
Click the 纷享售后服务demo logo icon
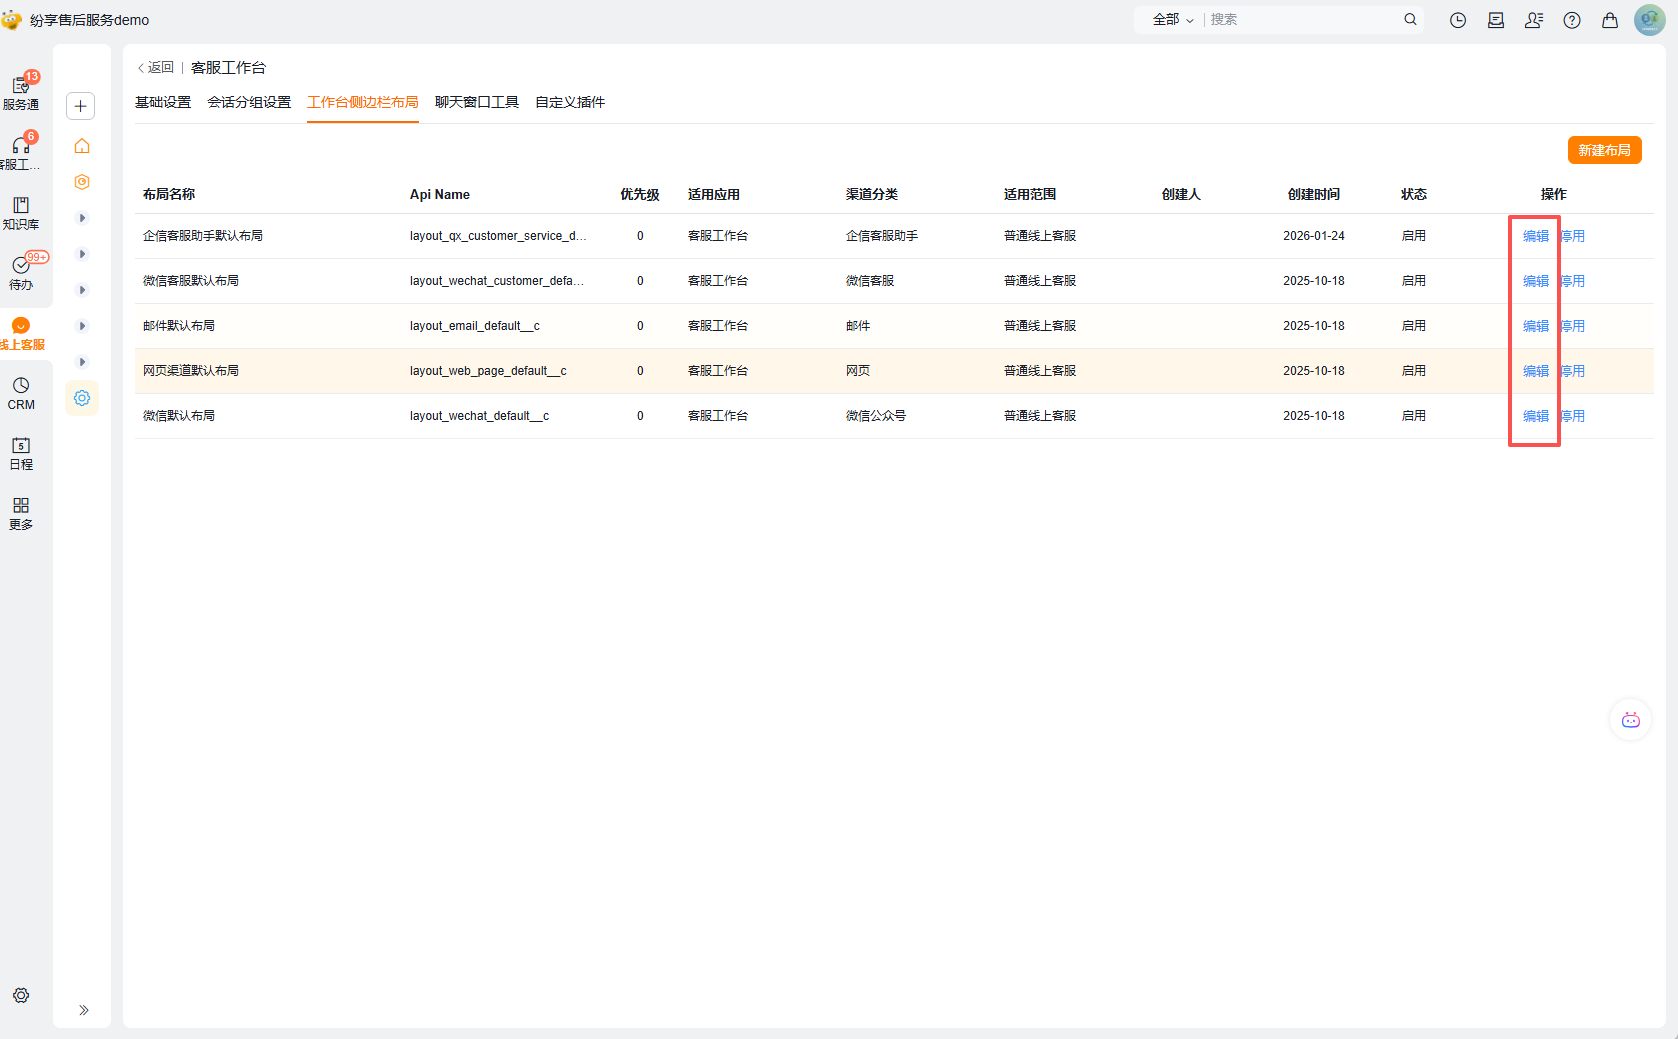[12, 20]
